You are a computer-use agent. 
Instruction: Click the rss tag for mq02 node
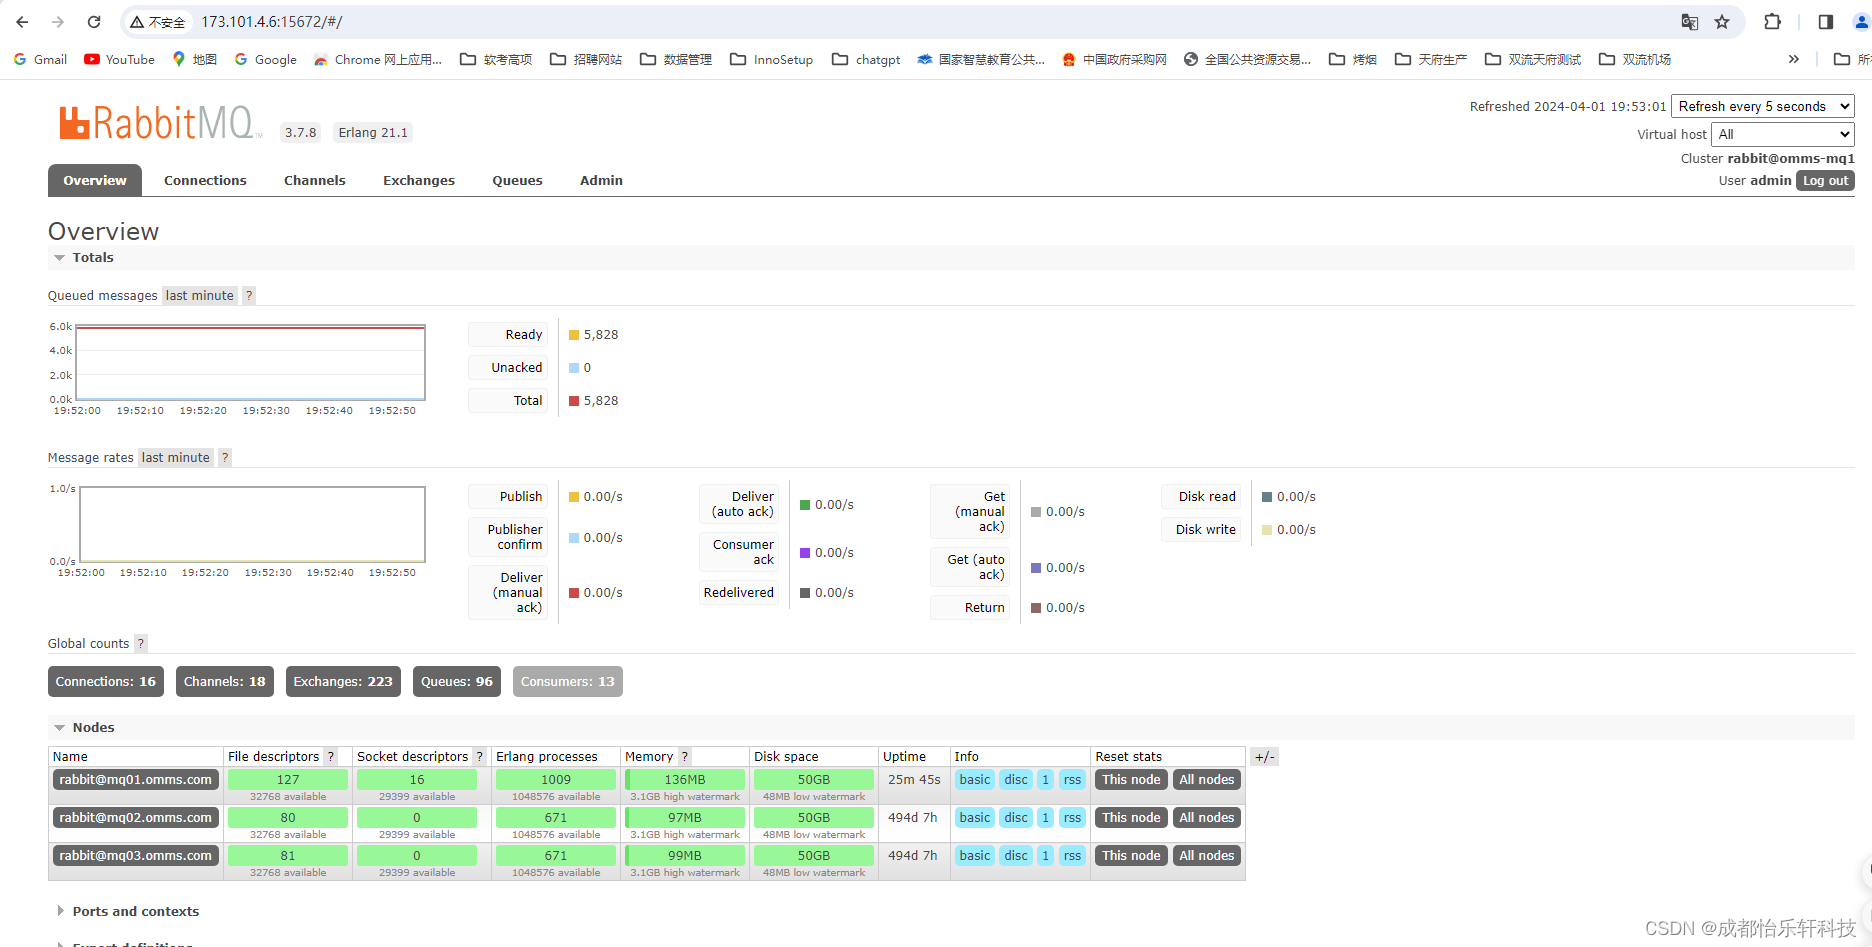(1072, 817)
